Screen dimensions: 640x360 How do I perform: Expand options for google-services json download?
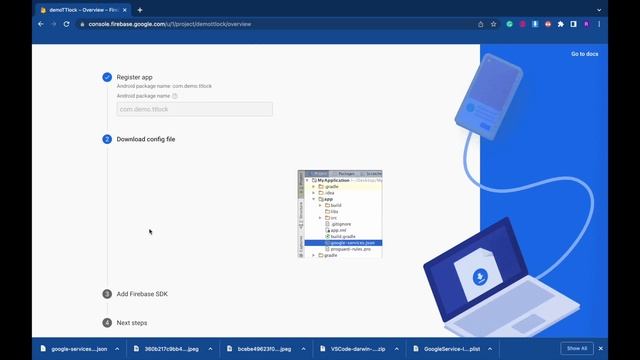point(117,349)
